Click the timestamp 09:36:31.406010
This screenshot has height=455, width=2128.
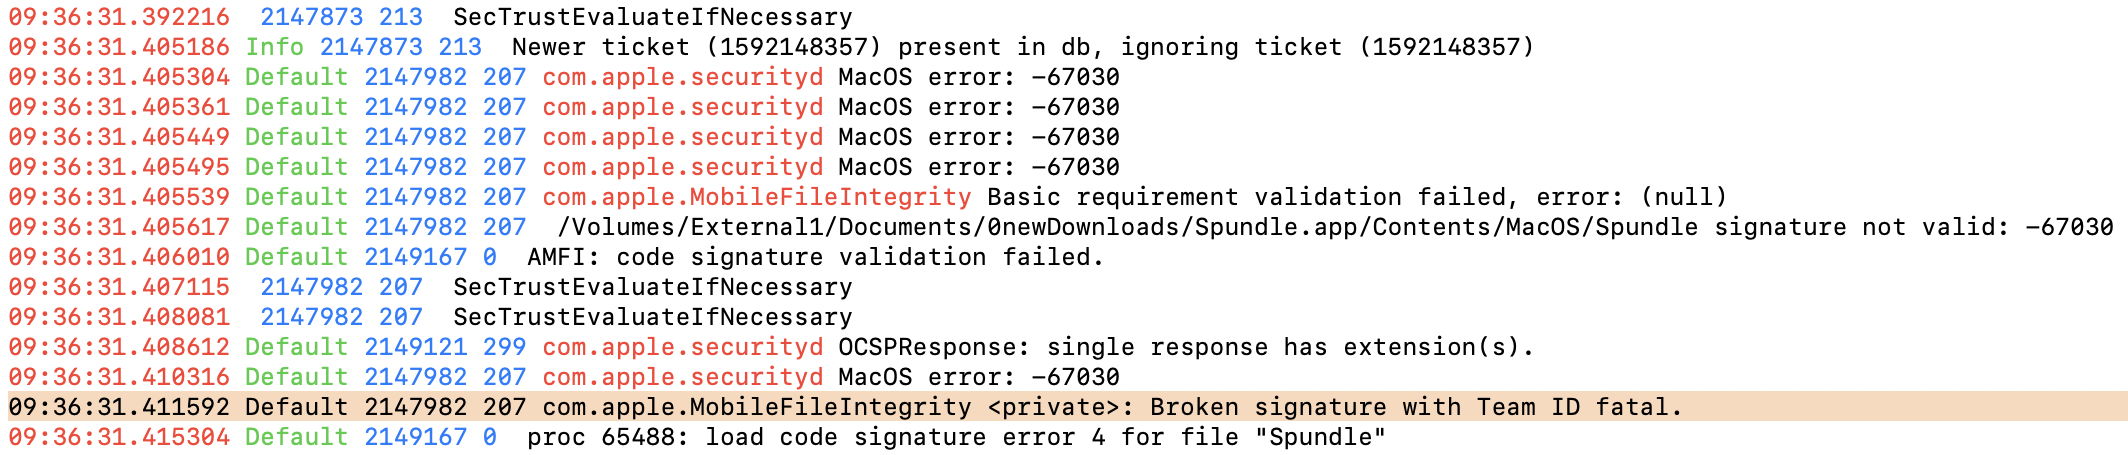click(119, 257)
